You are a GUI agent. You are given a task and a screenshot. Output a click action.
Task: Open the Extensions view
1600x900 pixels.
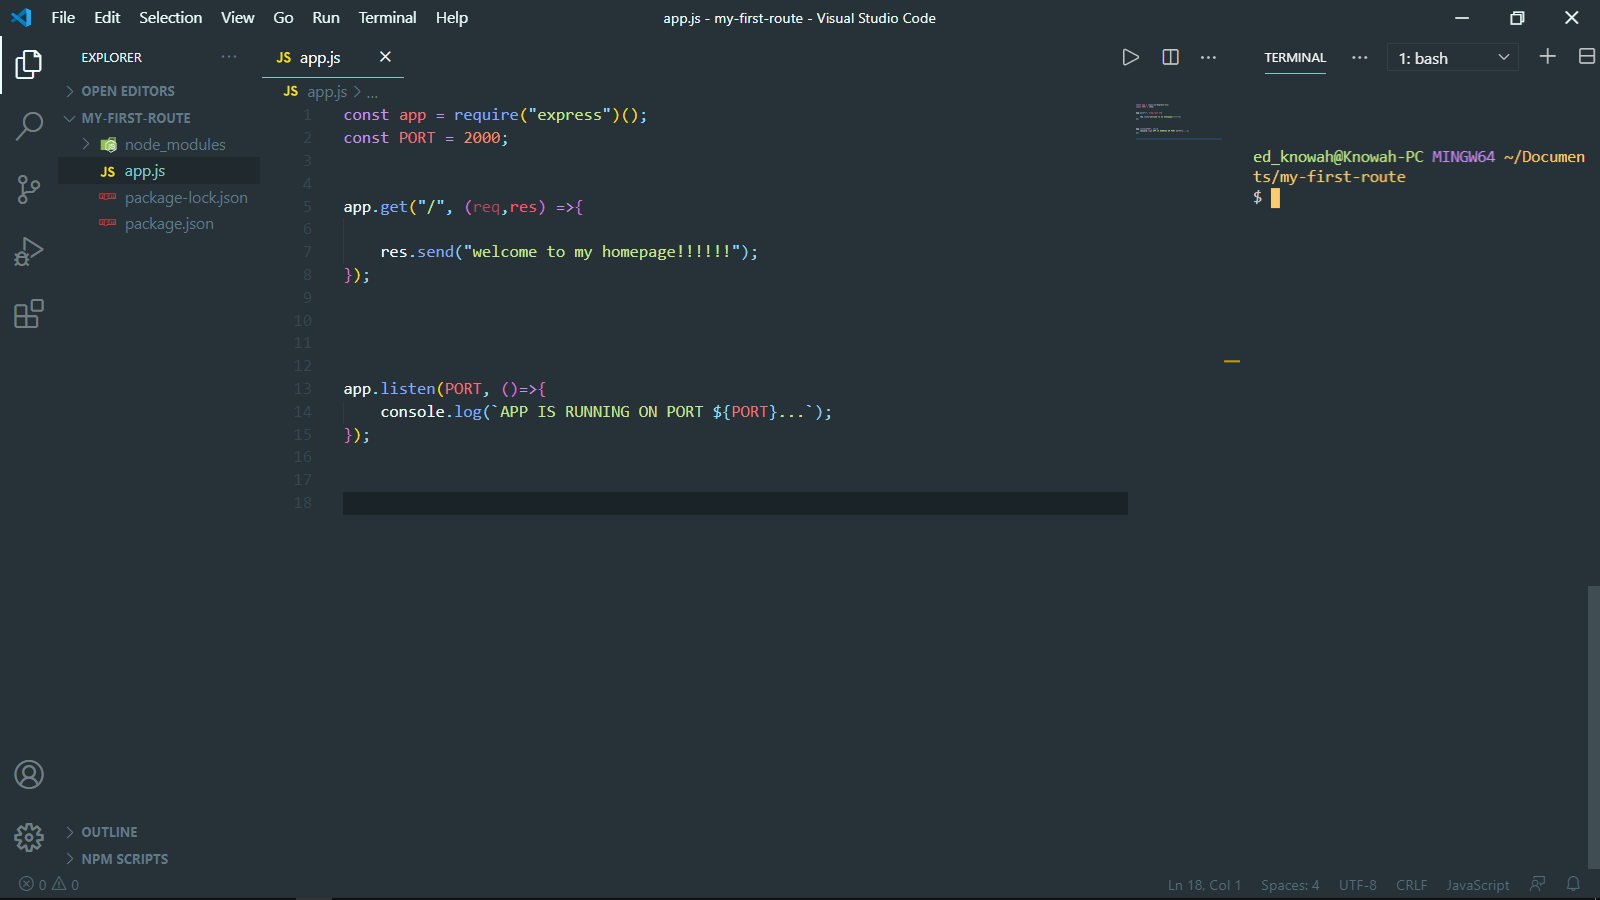coord(29,314)
